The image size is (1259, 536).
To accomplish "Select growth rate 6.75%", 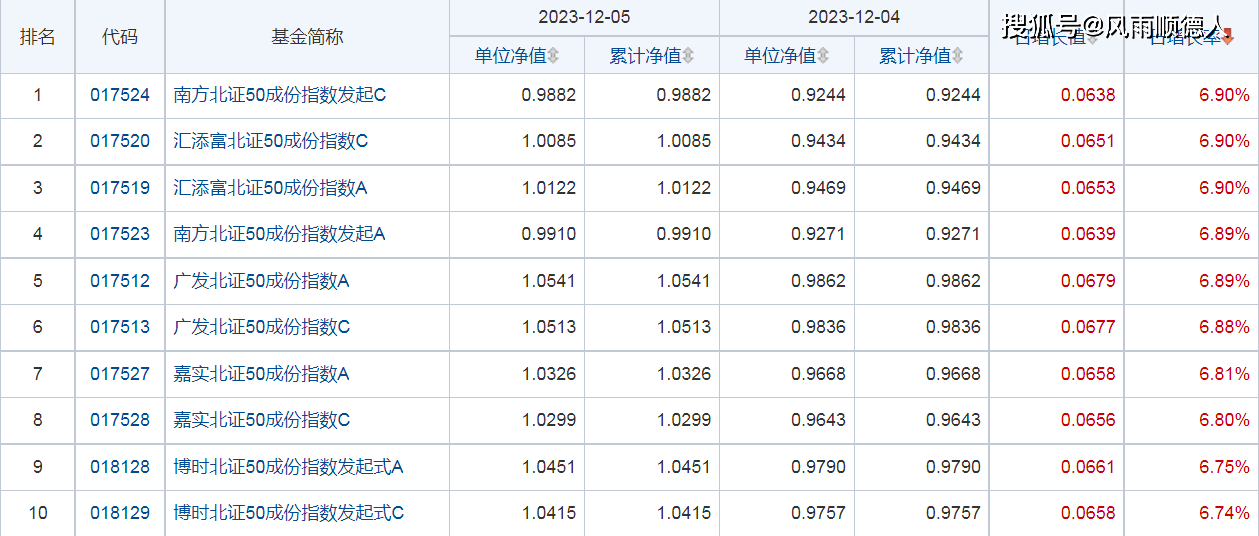I will click(1224, 467).
